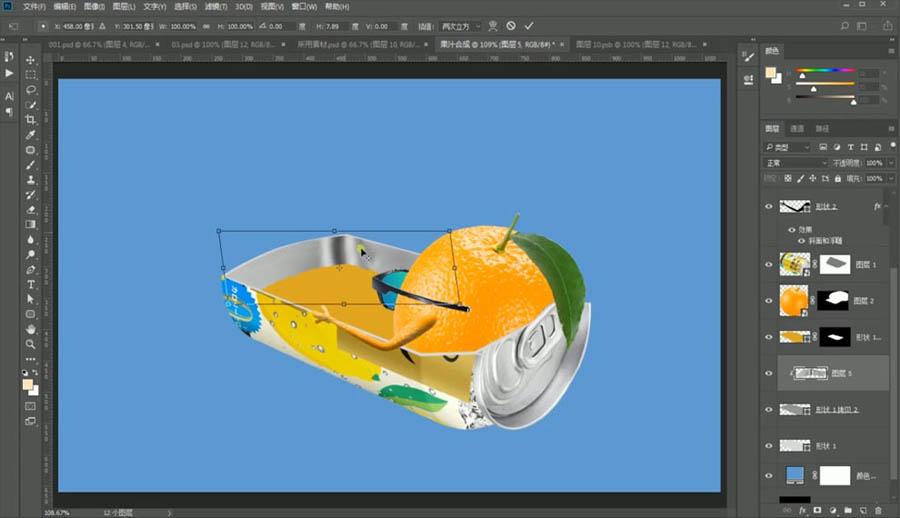Screen dimensions: 900x518
Task: Open the 滤镜(T) menu
Action: point(216,6)
